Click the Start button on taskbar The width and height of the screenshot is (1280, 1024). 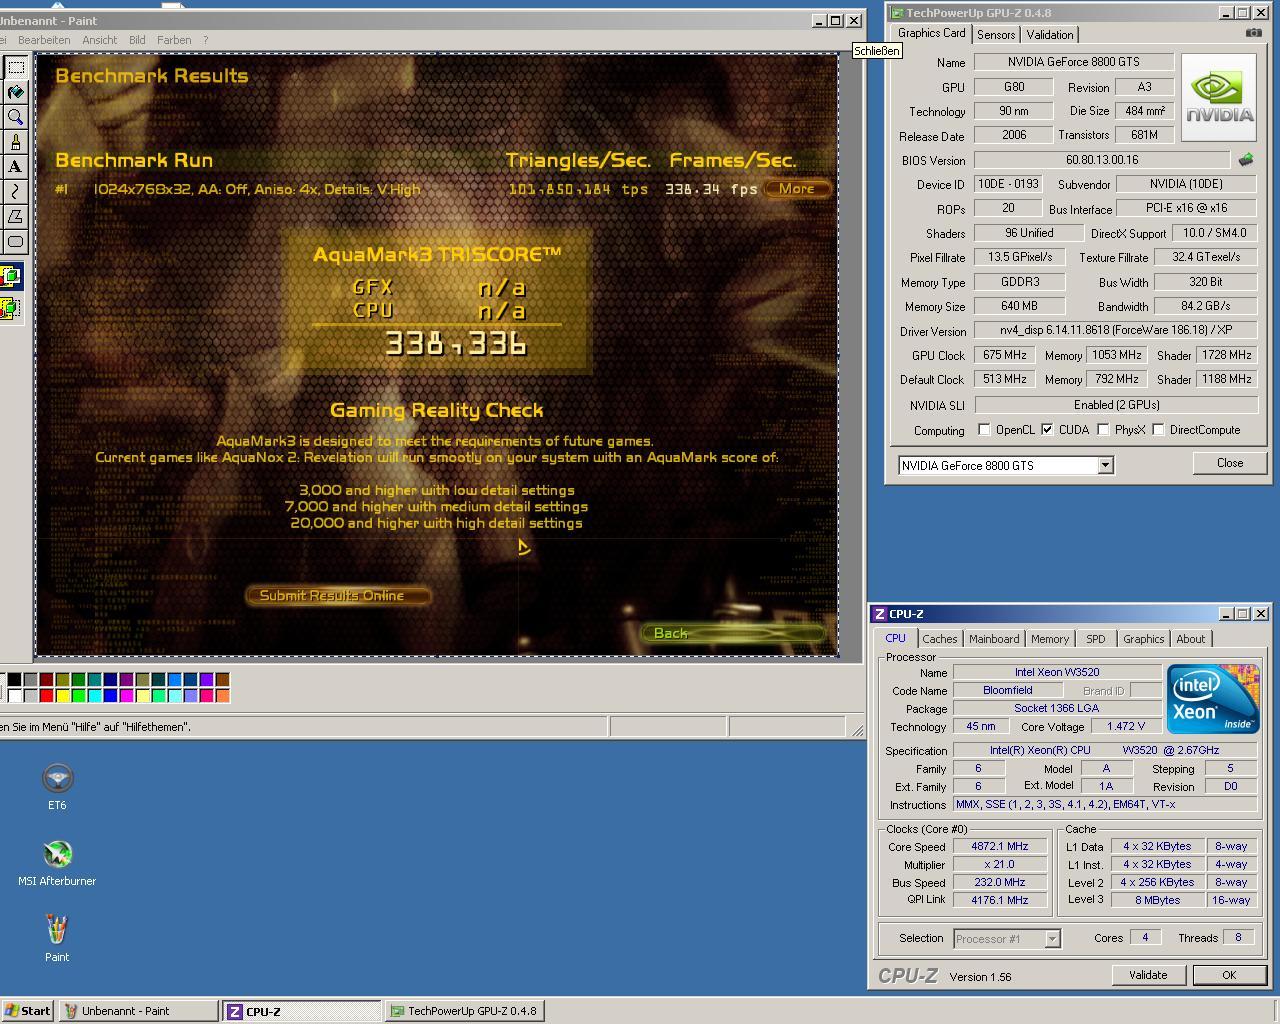tap(28, 1011)
